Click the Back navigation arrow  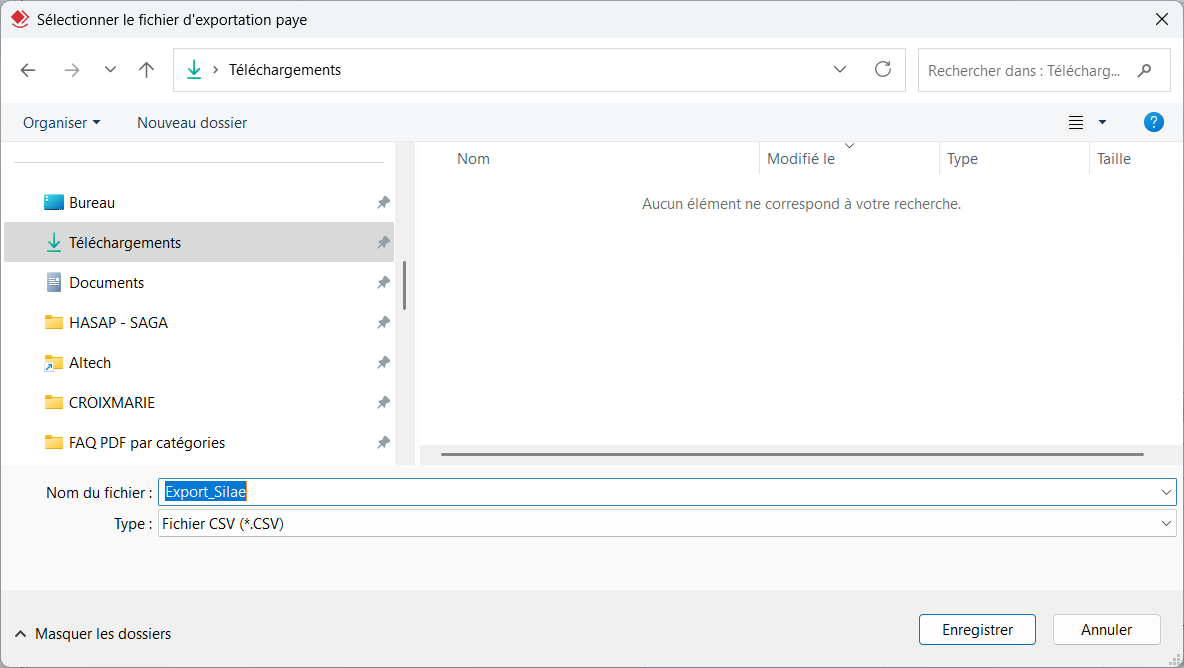(x=28, y=70)
